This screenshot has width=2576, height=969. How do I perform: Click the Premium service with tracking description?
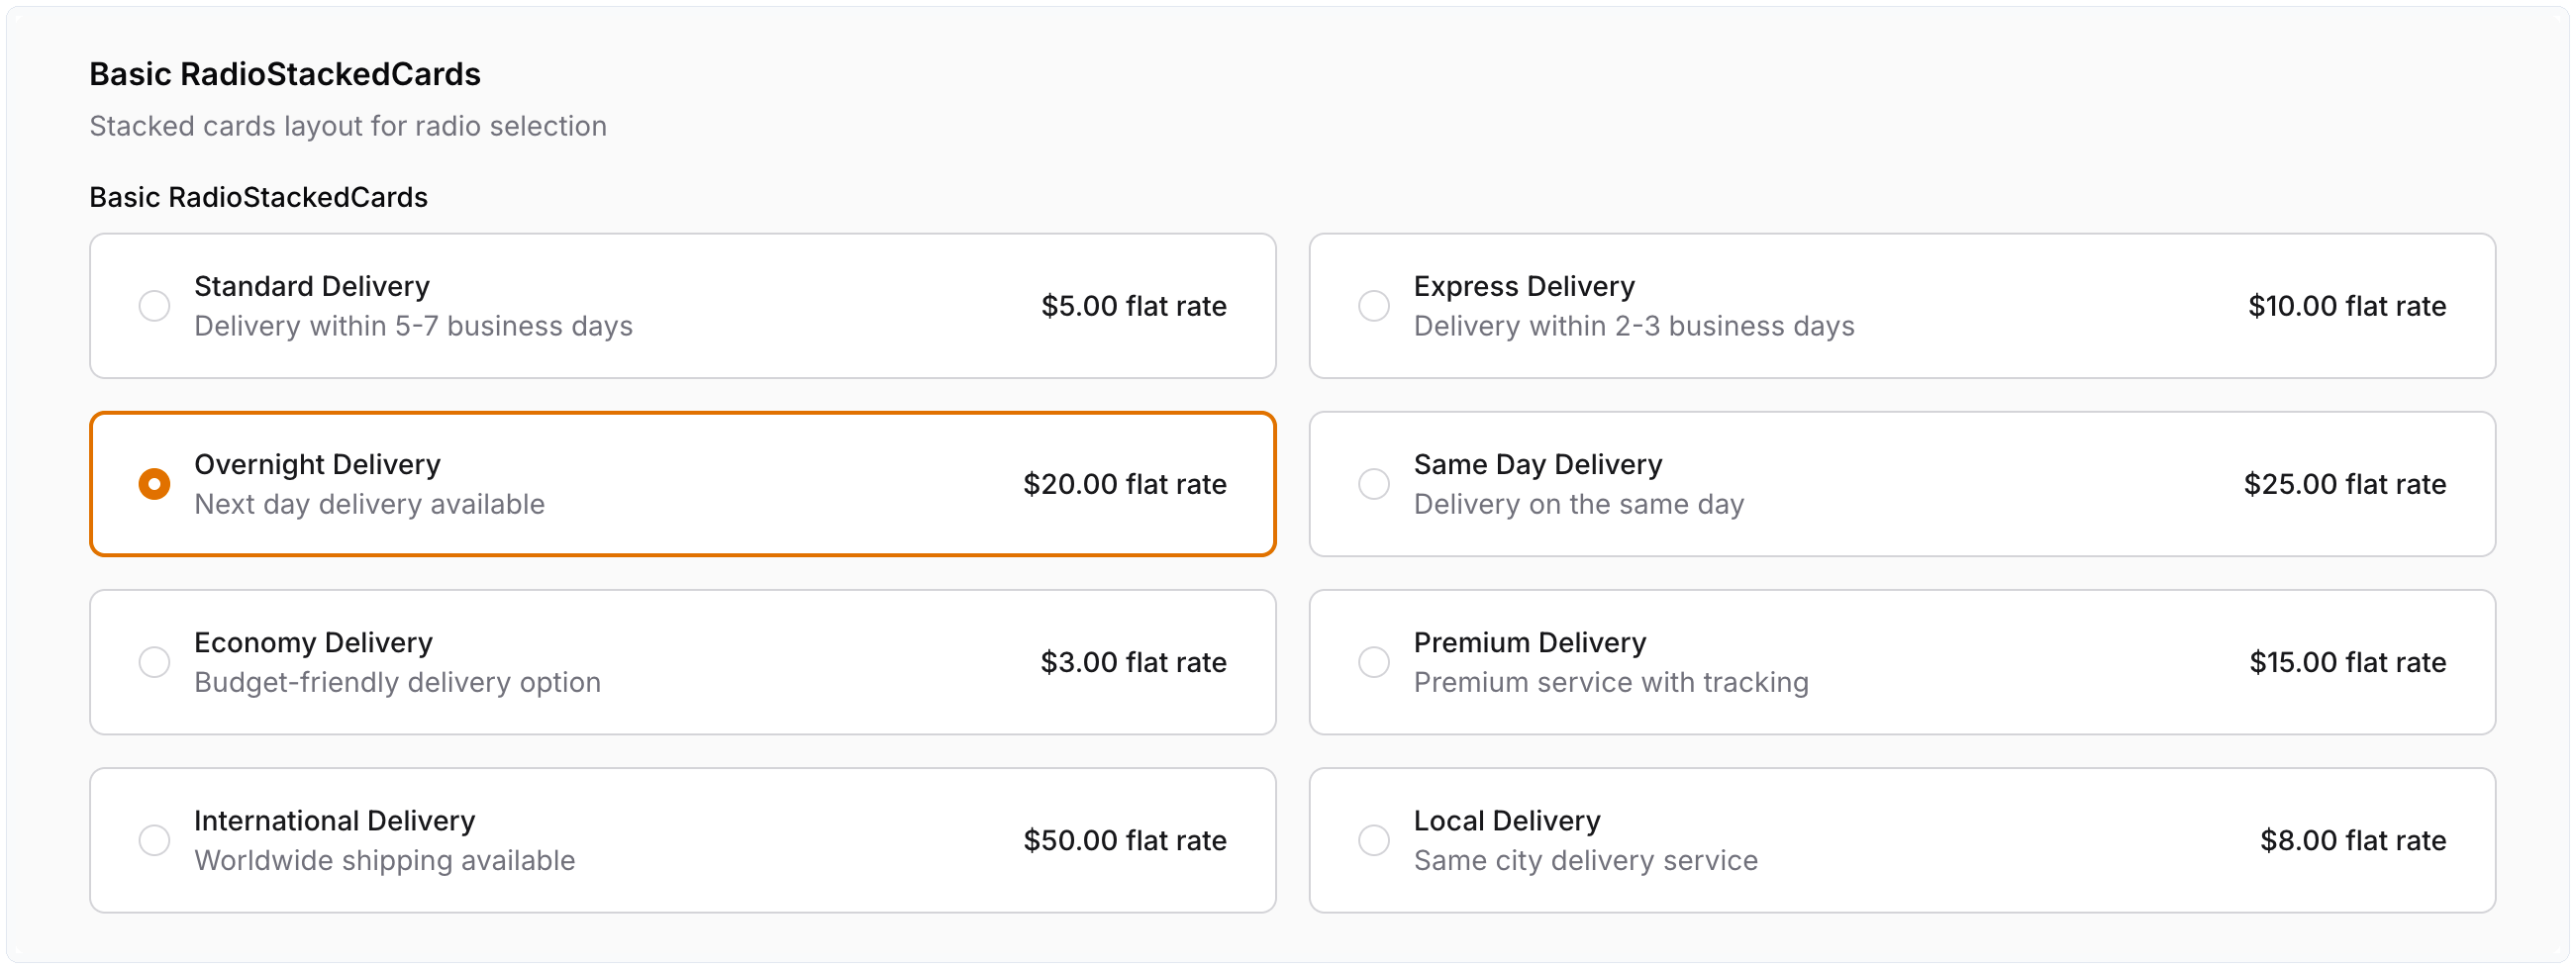pyautogui.click(x=1610, y=683)
